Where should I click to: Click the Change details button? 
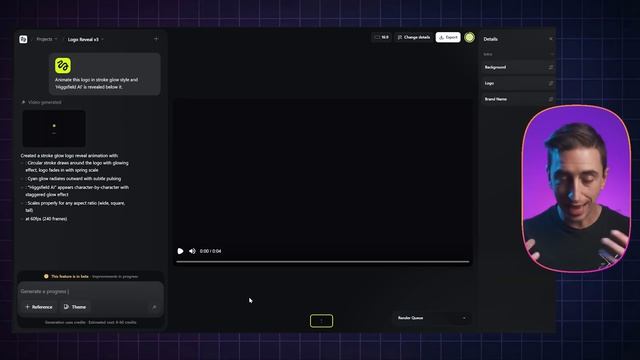414,37
